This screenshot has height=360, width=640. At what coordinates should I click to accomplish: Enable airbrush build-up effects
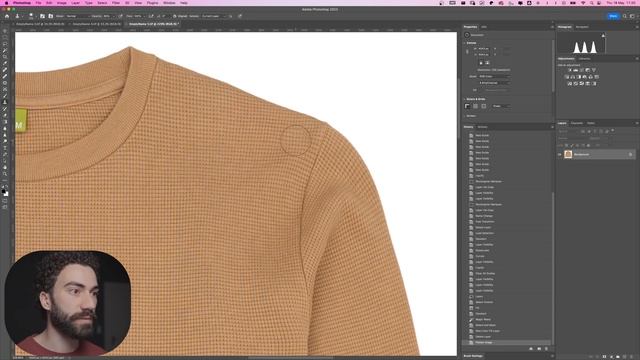click(150, 16)
